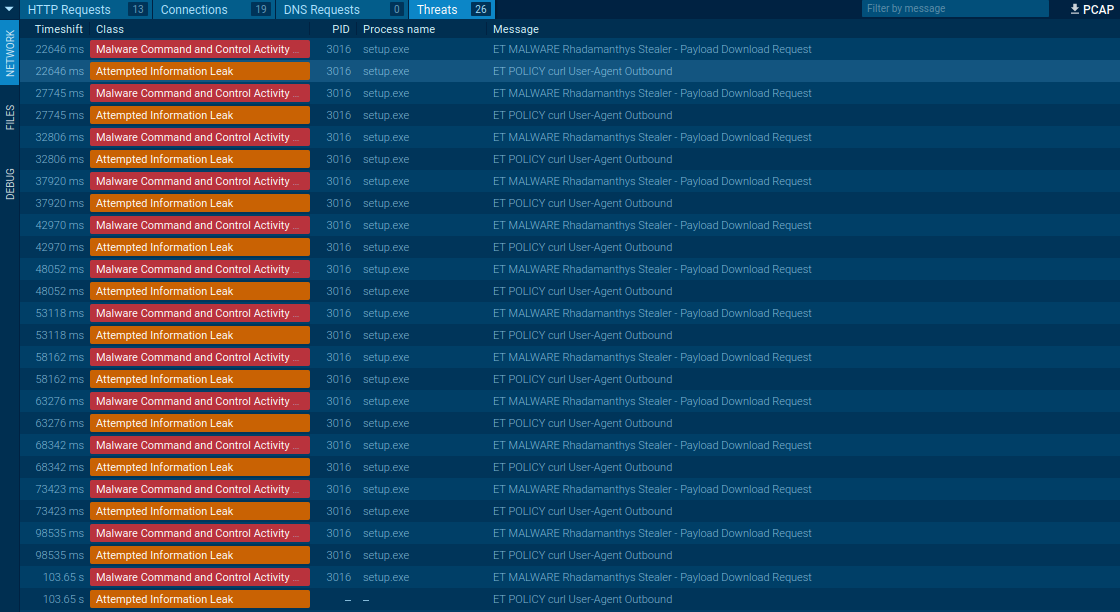Viewport: 1120px width, 612px height.
Task: Collapse the panel with the top-left arrow
Action: [9, 9]
